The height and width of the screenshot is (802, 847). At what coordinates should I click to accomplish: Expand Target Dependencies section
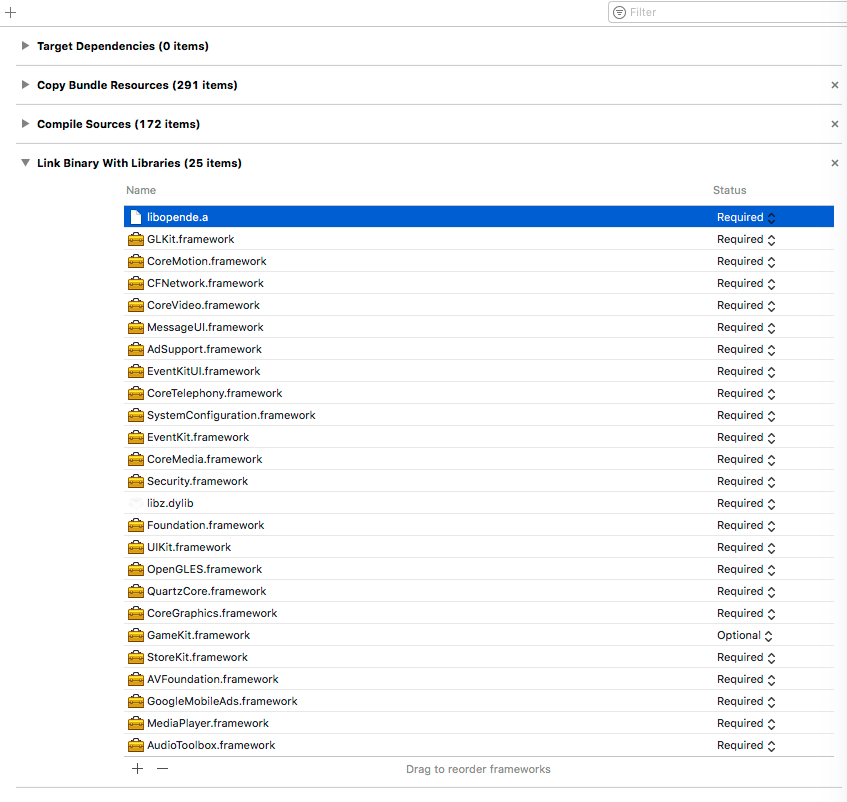[24, 46]
